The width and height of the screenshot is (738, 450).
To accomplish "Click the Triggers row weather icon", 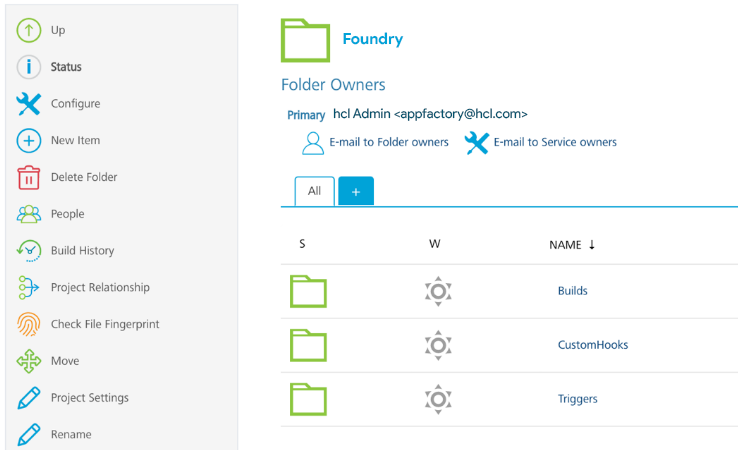I will (438, 399).
